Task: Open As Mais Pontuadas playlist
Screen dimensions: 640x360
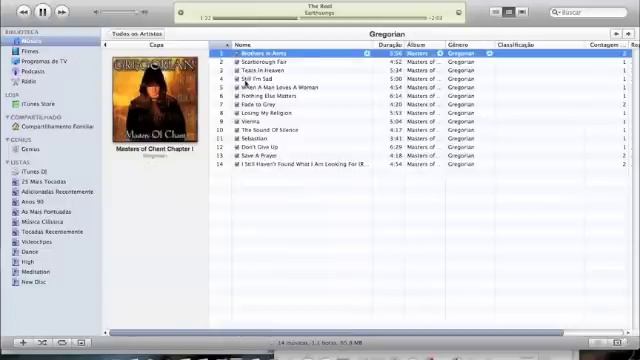Action: tap(46, 212)
